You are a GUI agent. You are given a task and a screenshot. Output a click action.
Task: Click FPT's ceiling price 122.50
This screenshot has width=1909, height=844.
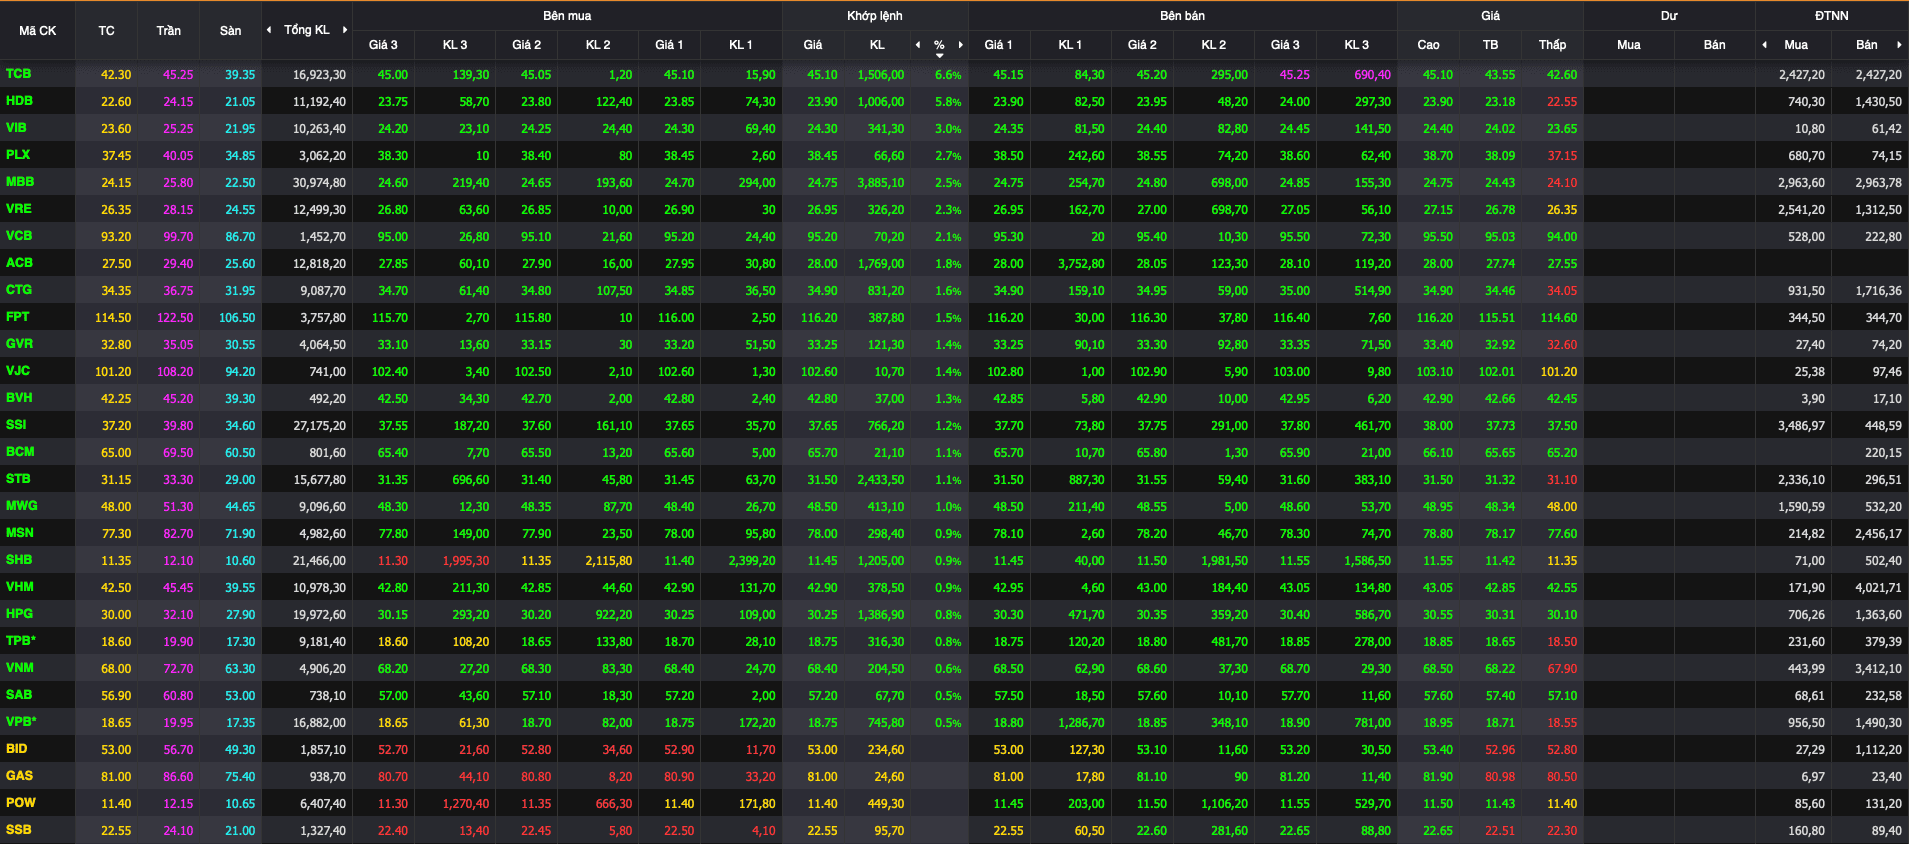point(175,318)
